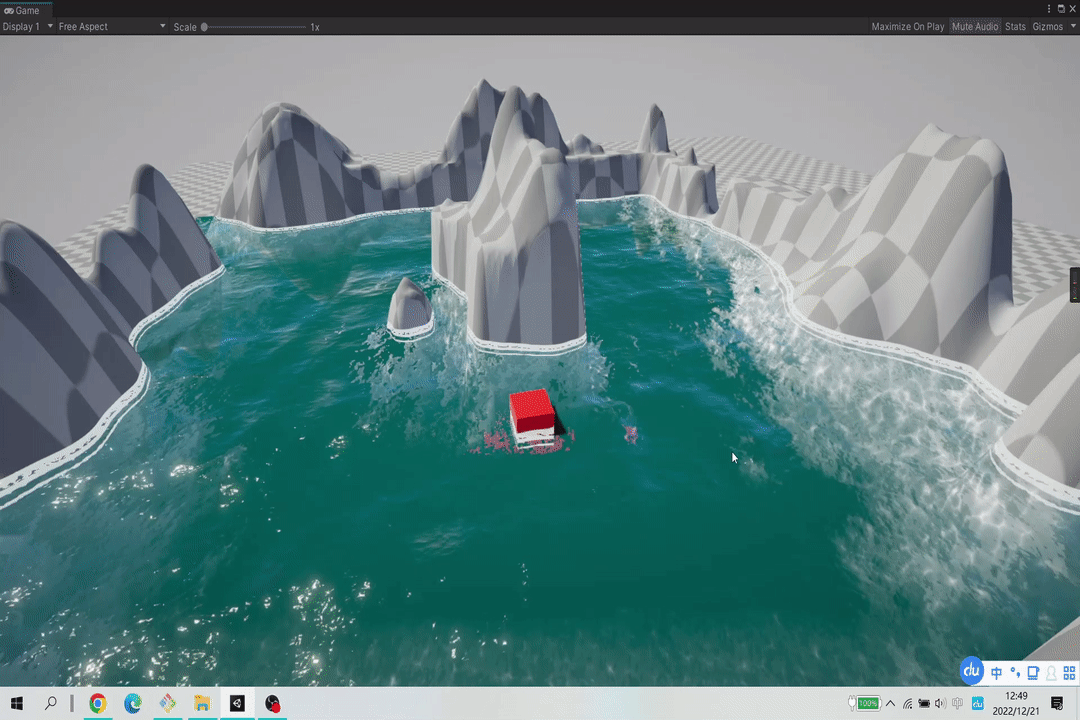Open the Windows notification center icon
The image size is (1080, 720).
pyautogui.click(x=1058, y=704)
